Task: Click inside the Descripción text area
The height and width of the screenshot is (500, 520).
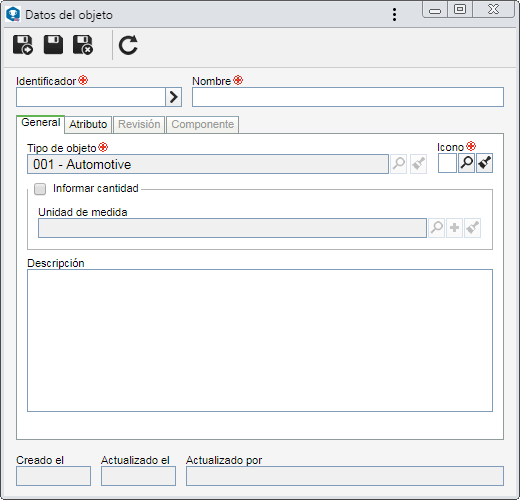Action: (x=260, y=340)
